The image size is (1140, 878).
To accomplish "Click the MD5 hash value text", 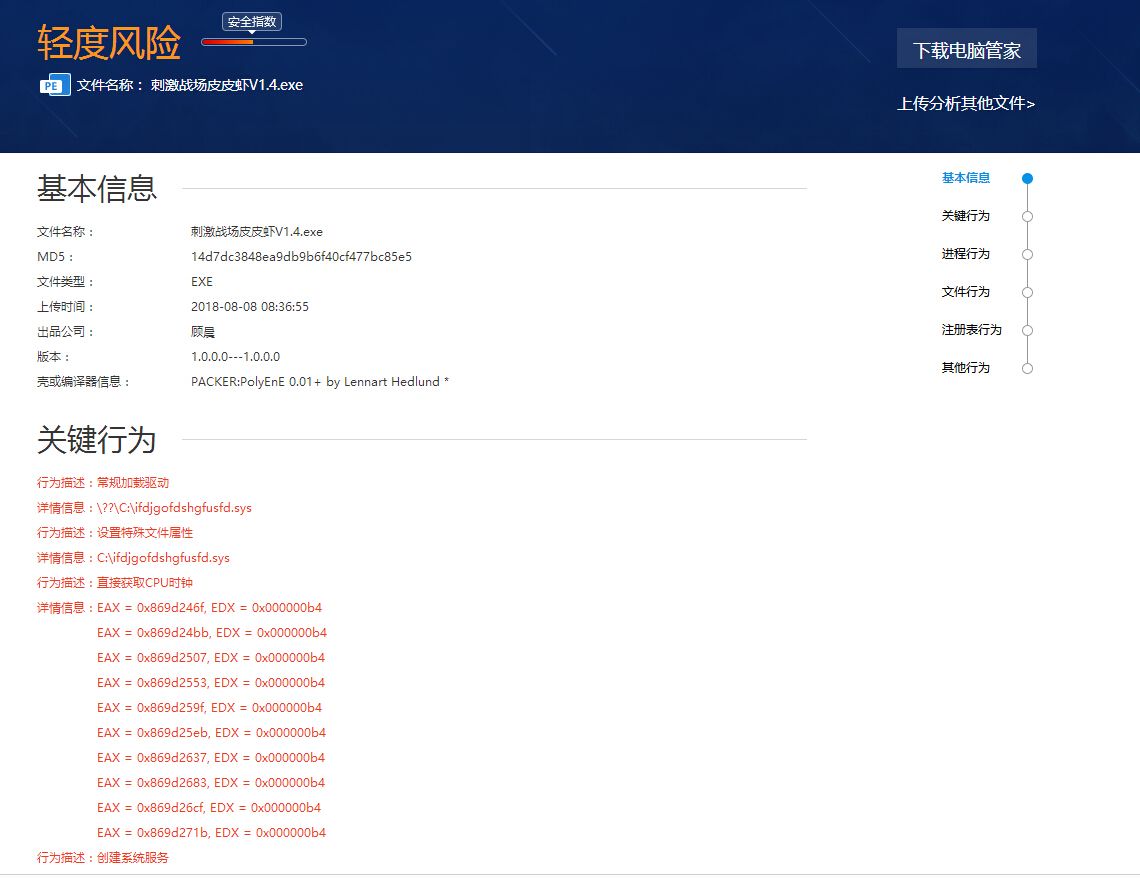I will pyautogui.click(x=301, y=257).
